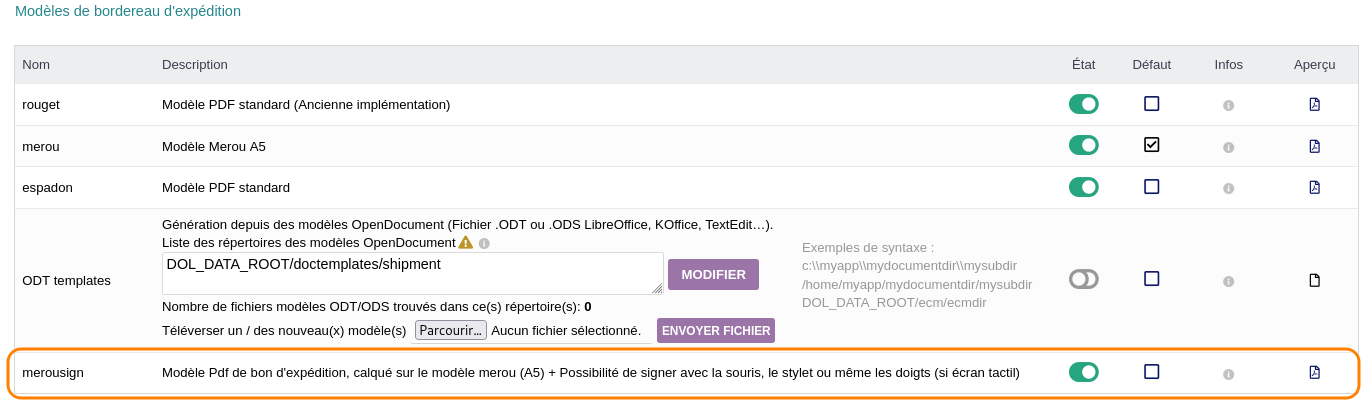Image resolution: width=1366 pixels, height=408 pixels.
Task: Open preview icon for ODT templates
Action: (x=1314, y=280)
